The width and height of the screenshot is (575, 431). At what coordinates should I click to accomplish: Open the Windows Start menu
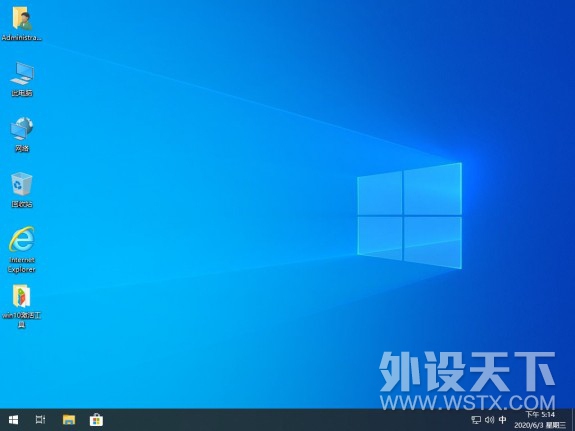pos(14,420)
